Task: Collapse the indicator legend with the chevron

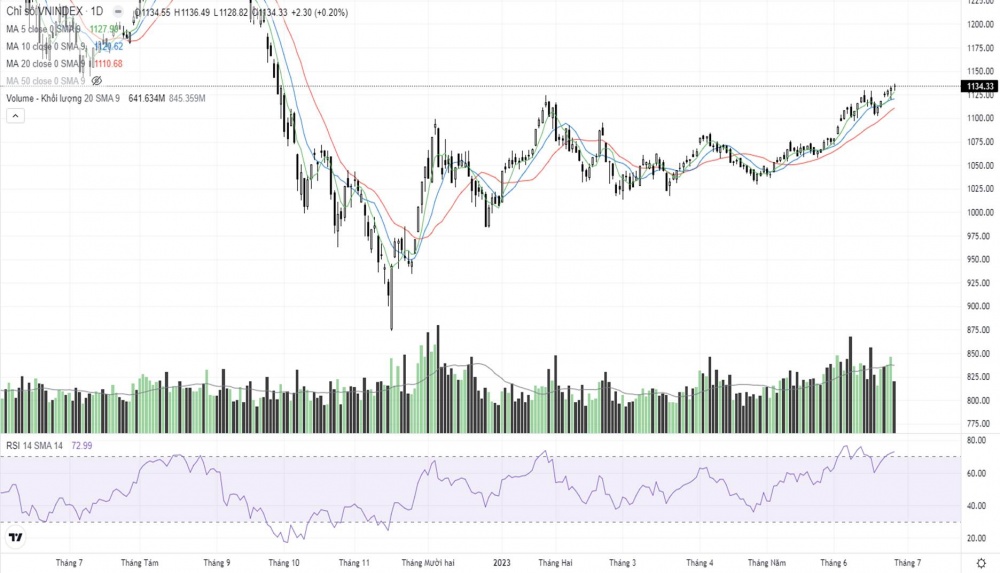Action: 15,116
